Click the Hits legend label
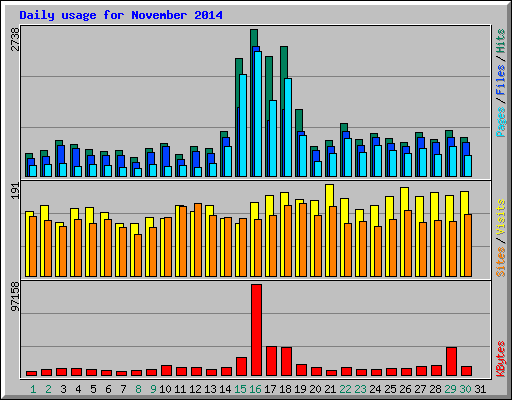The height and width of the screenshot is (400, 512). (x=501, y=41)
